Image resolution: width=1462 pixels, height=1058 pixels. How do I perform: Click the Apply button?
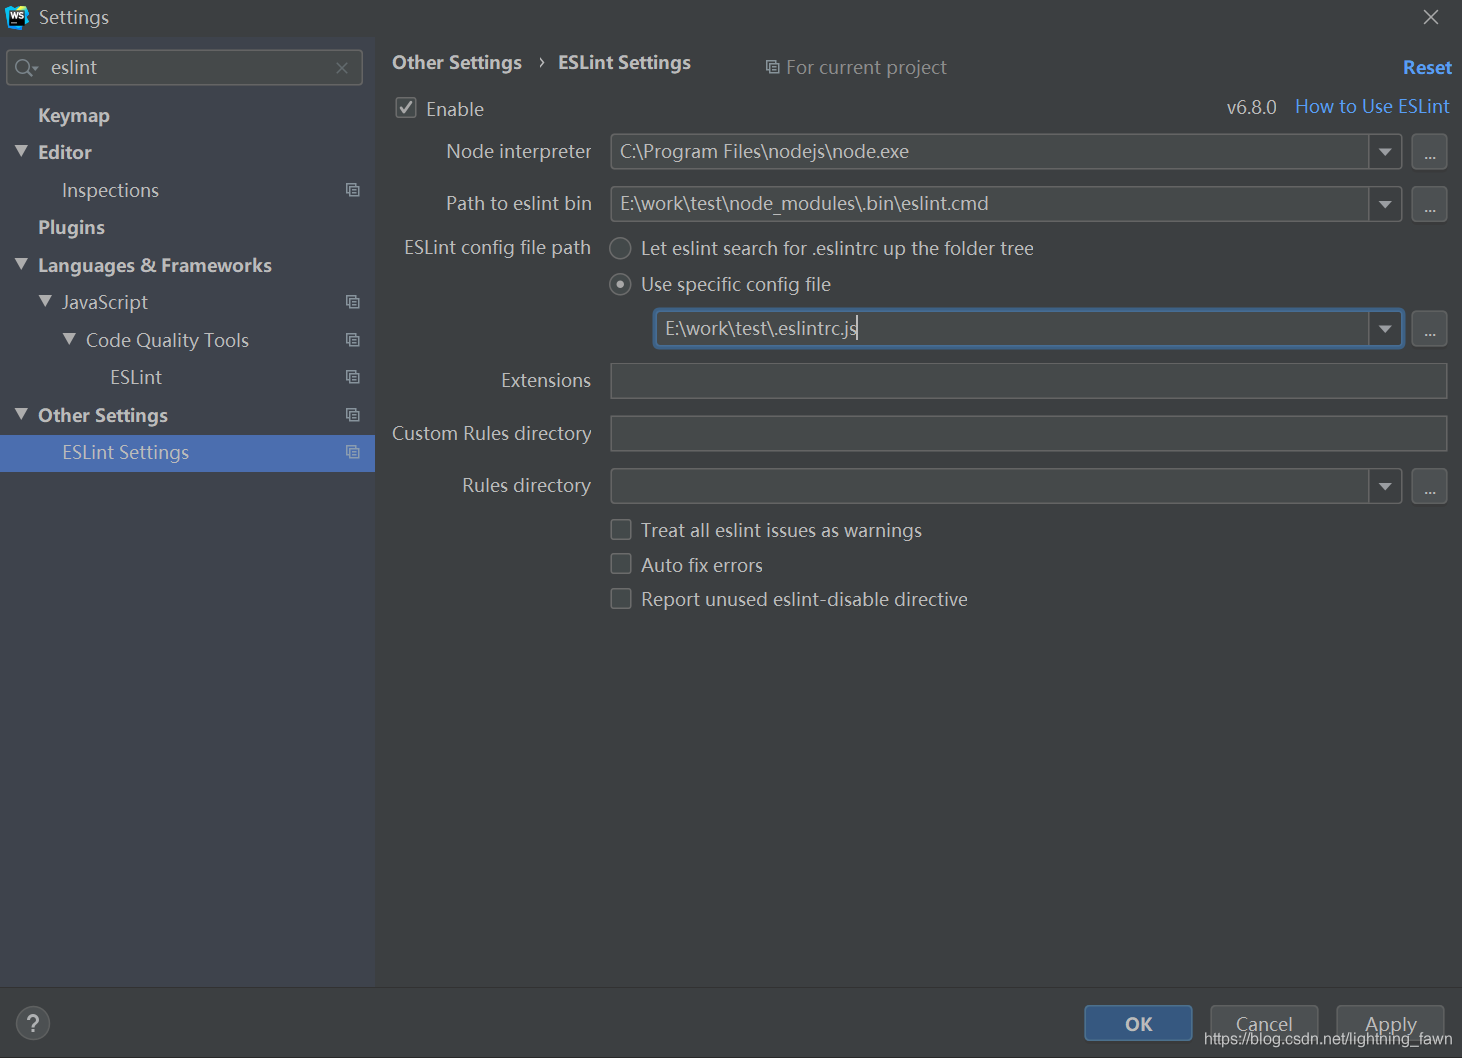click(1390, 1023)
